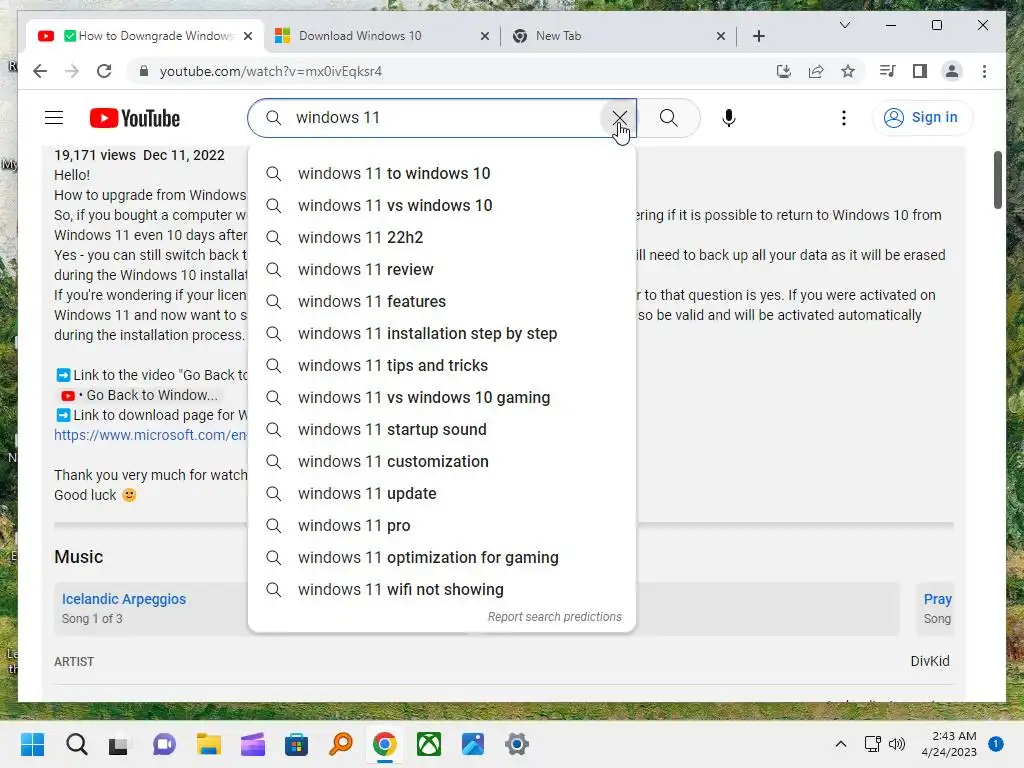
Task: Open taskbar Search
Action: [x=76, y=744]
